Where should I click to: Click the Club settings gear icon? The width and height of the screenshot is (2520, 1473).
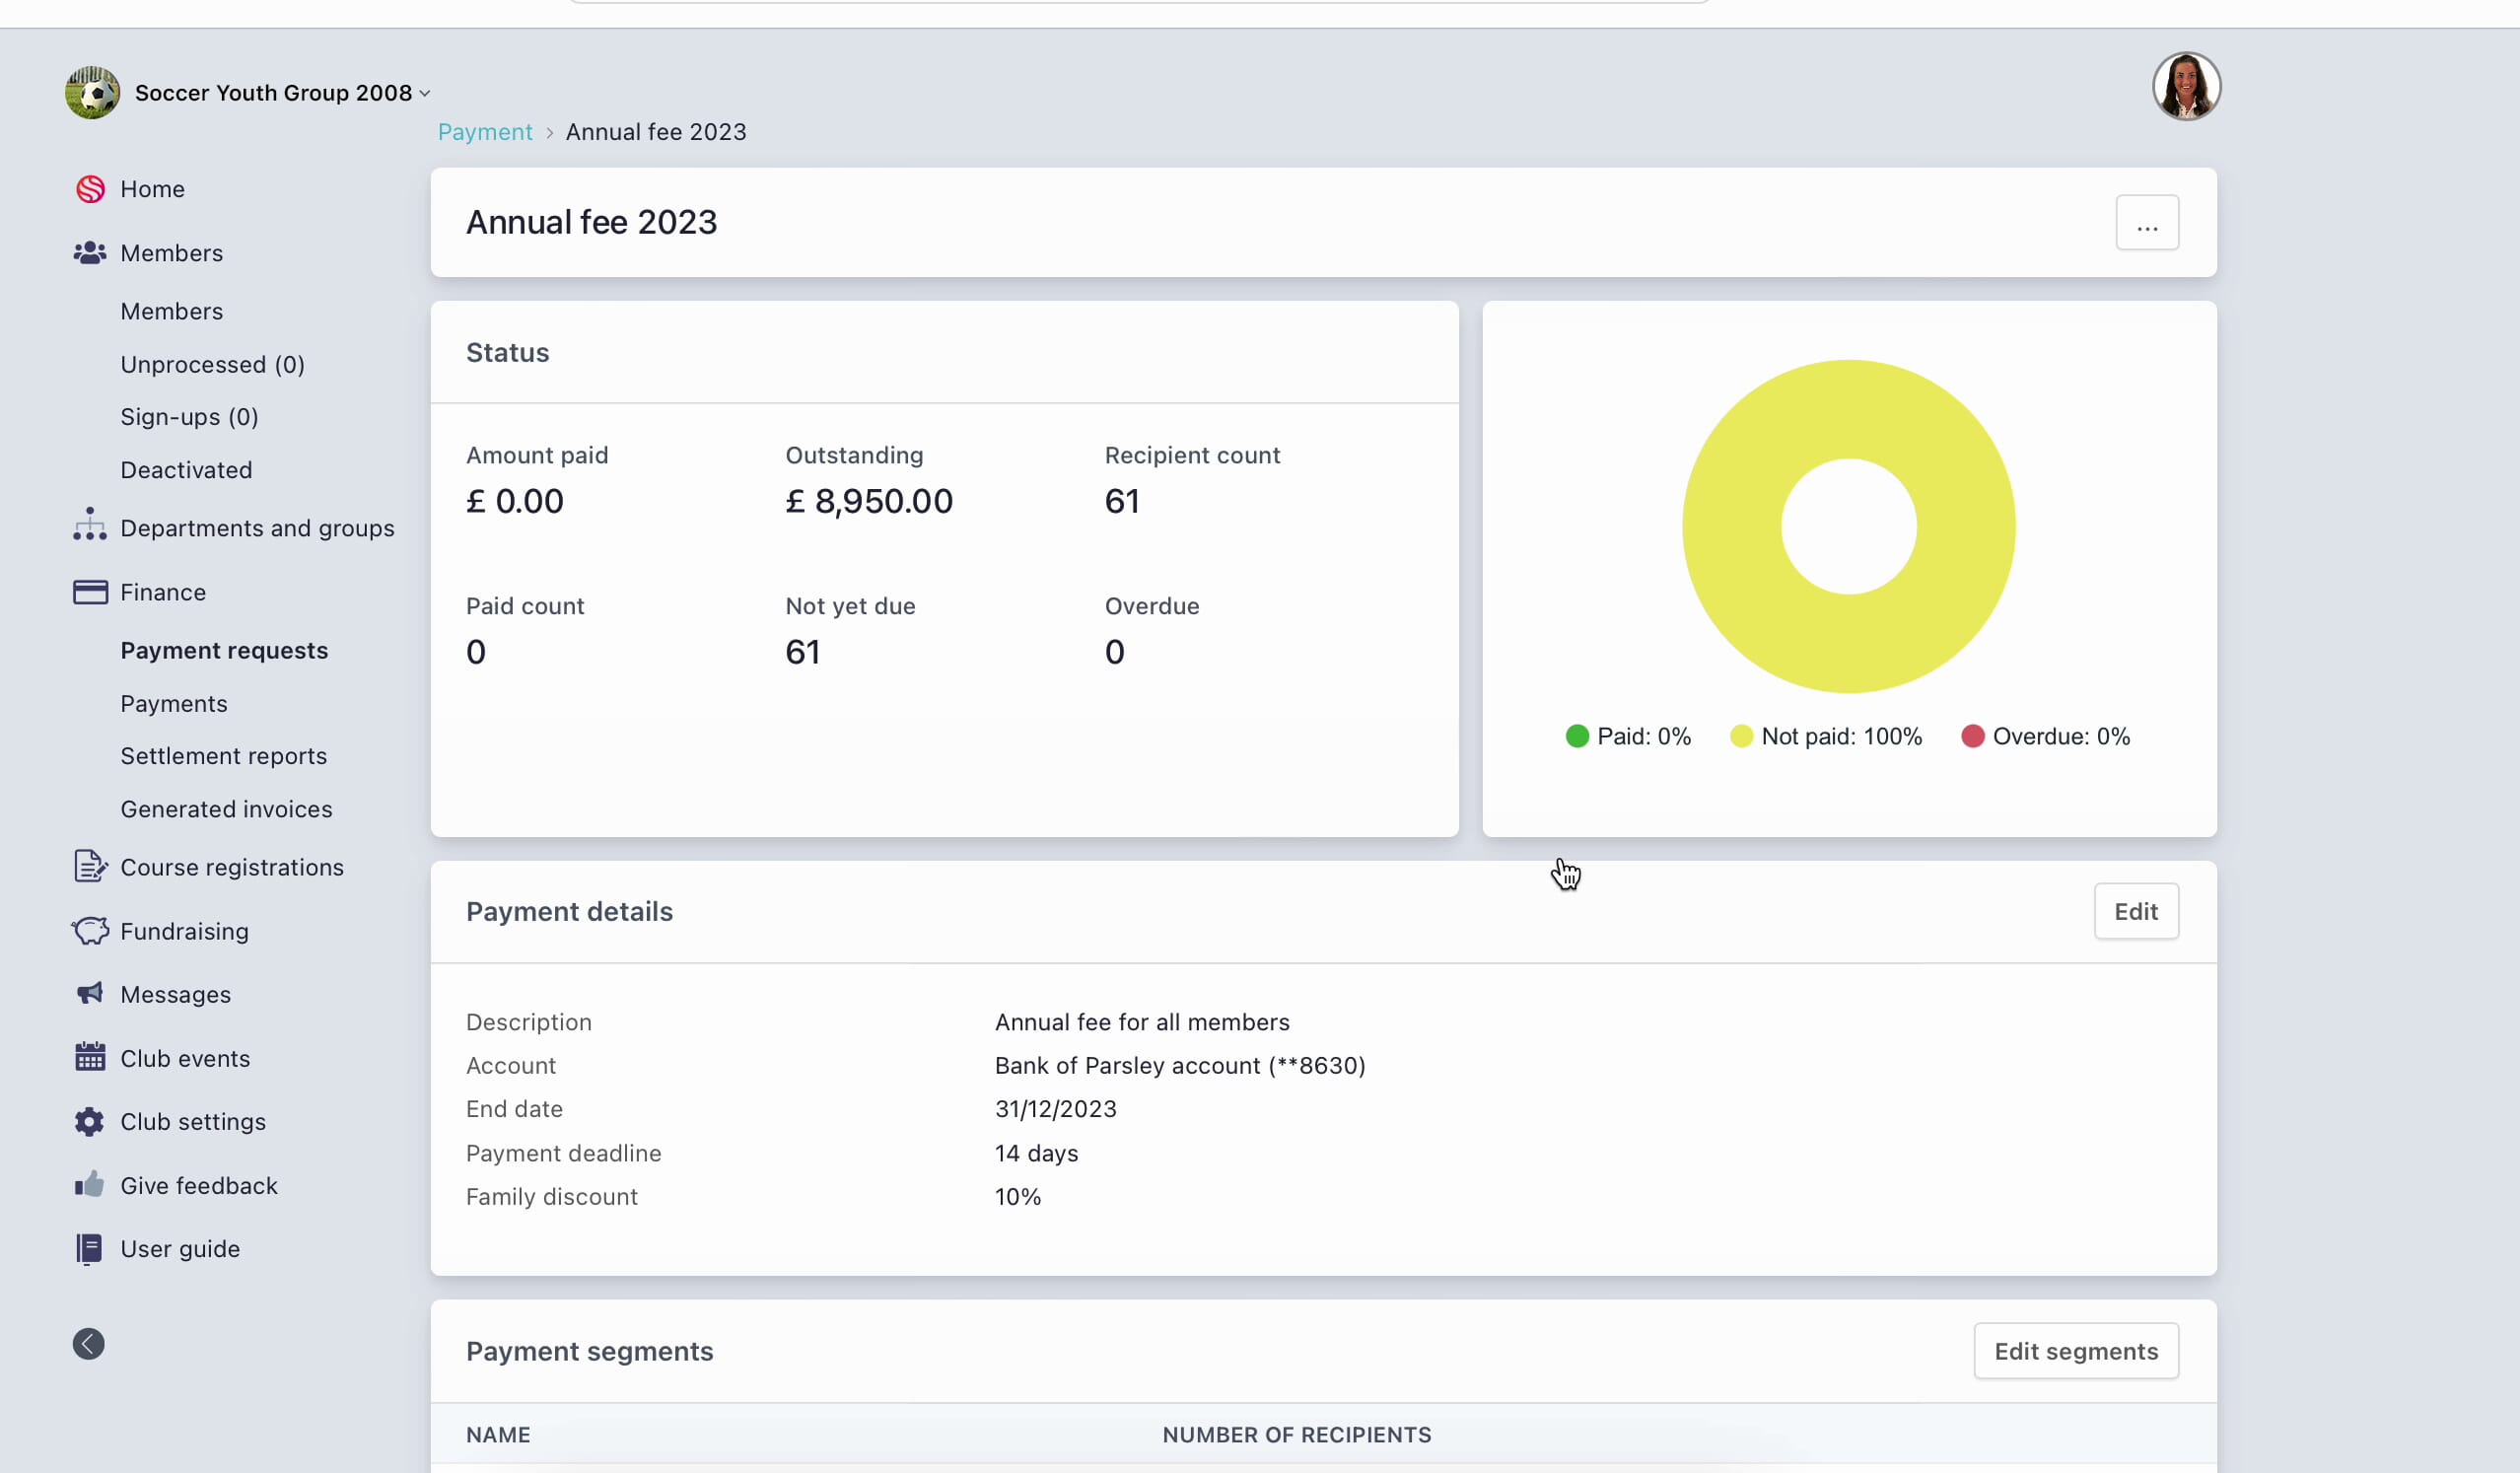pos(90,1121)
